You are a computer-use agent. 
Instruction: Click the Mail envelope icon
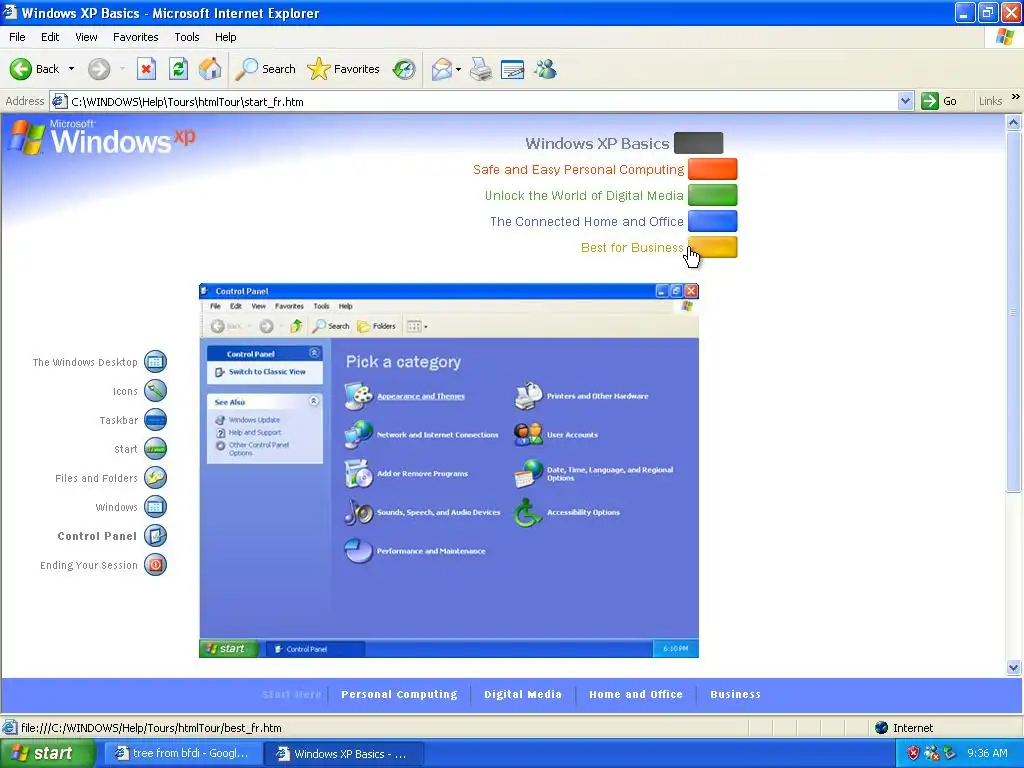coord(442,69)
